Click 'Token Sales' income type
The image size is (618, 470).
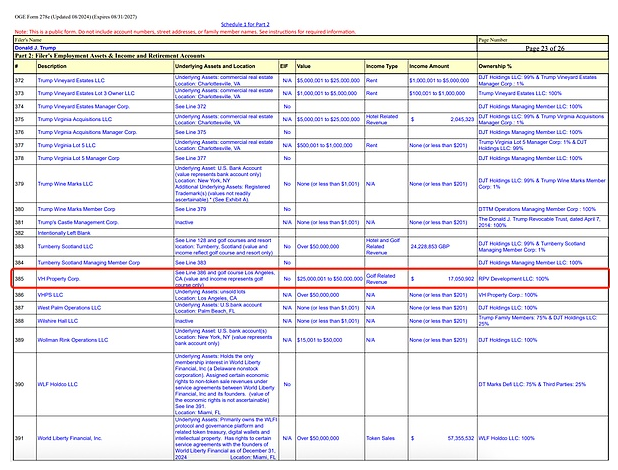pos(380,438)
